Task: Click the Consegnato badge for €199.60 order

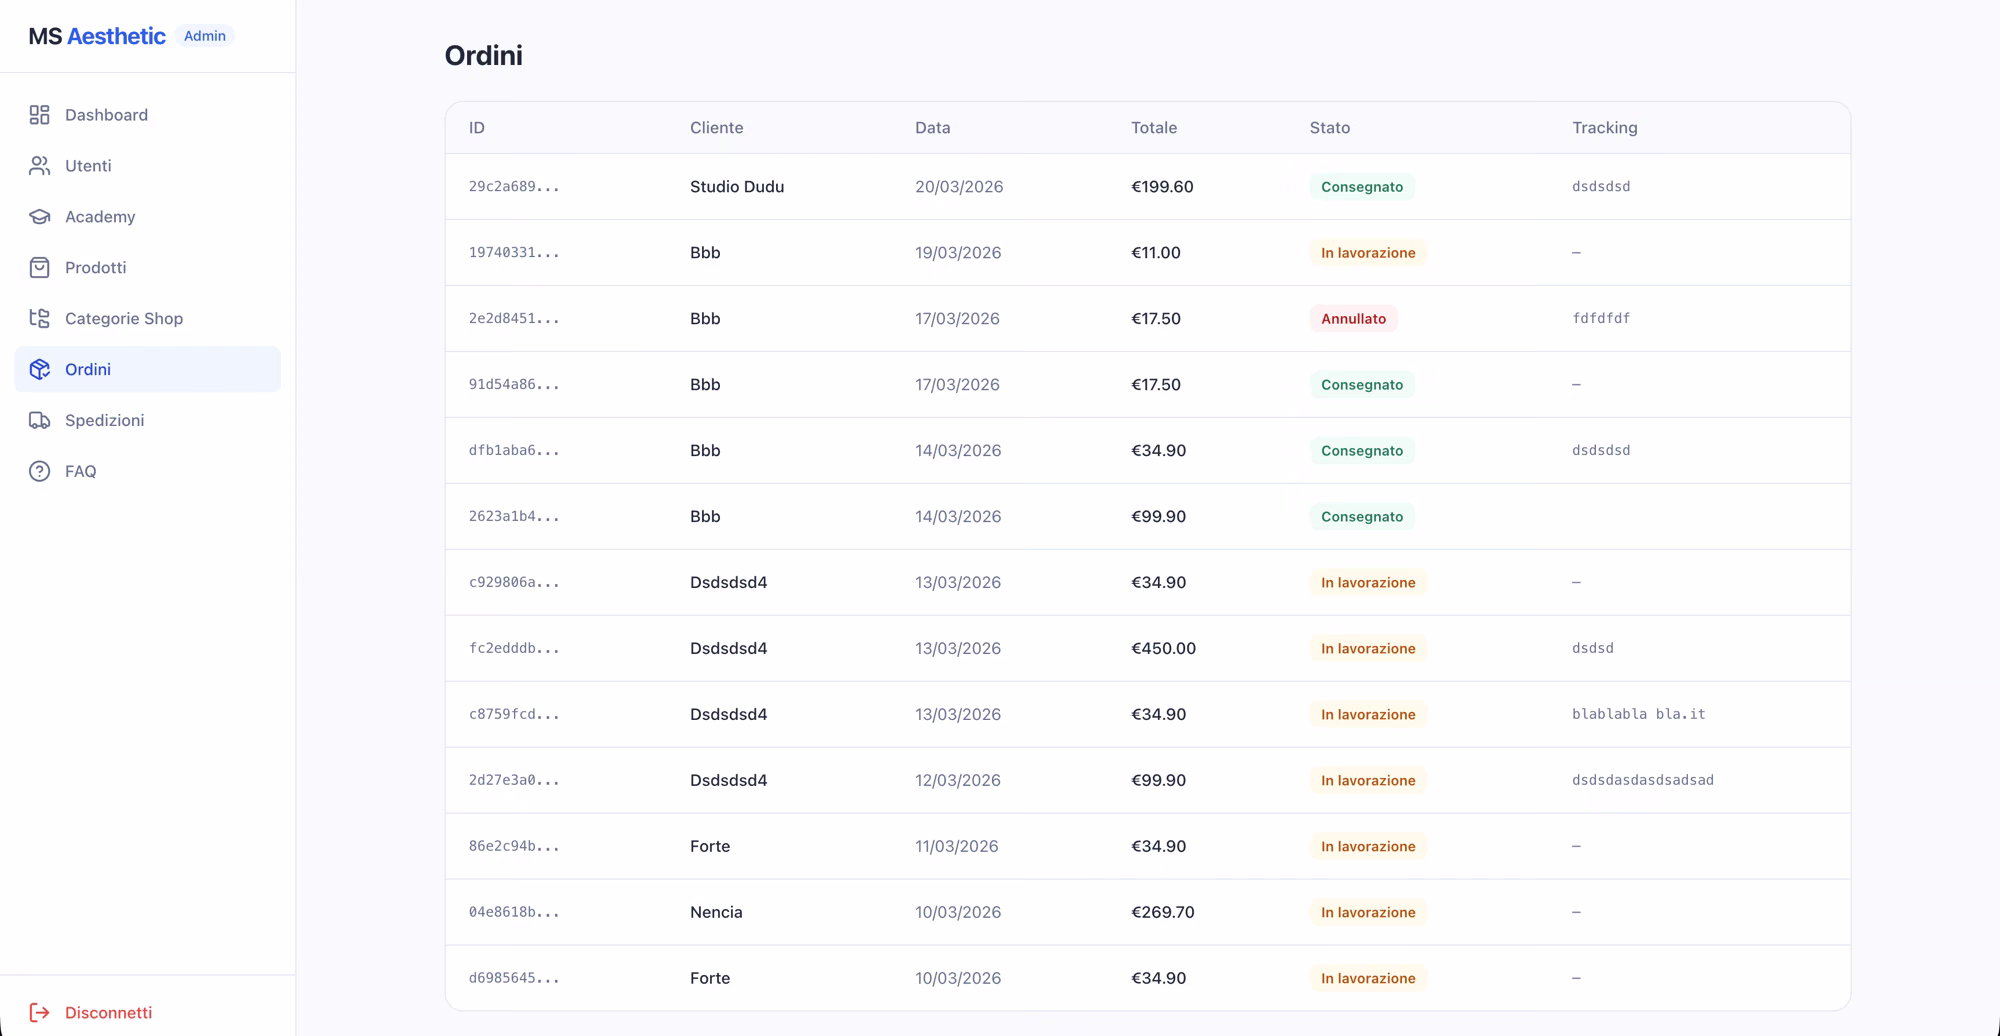Action: (x=1362, y=187)
